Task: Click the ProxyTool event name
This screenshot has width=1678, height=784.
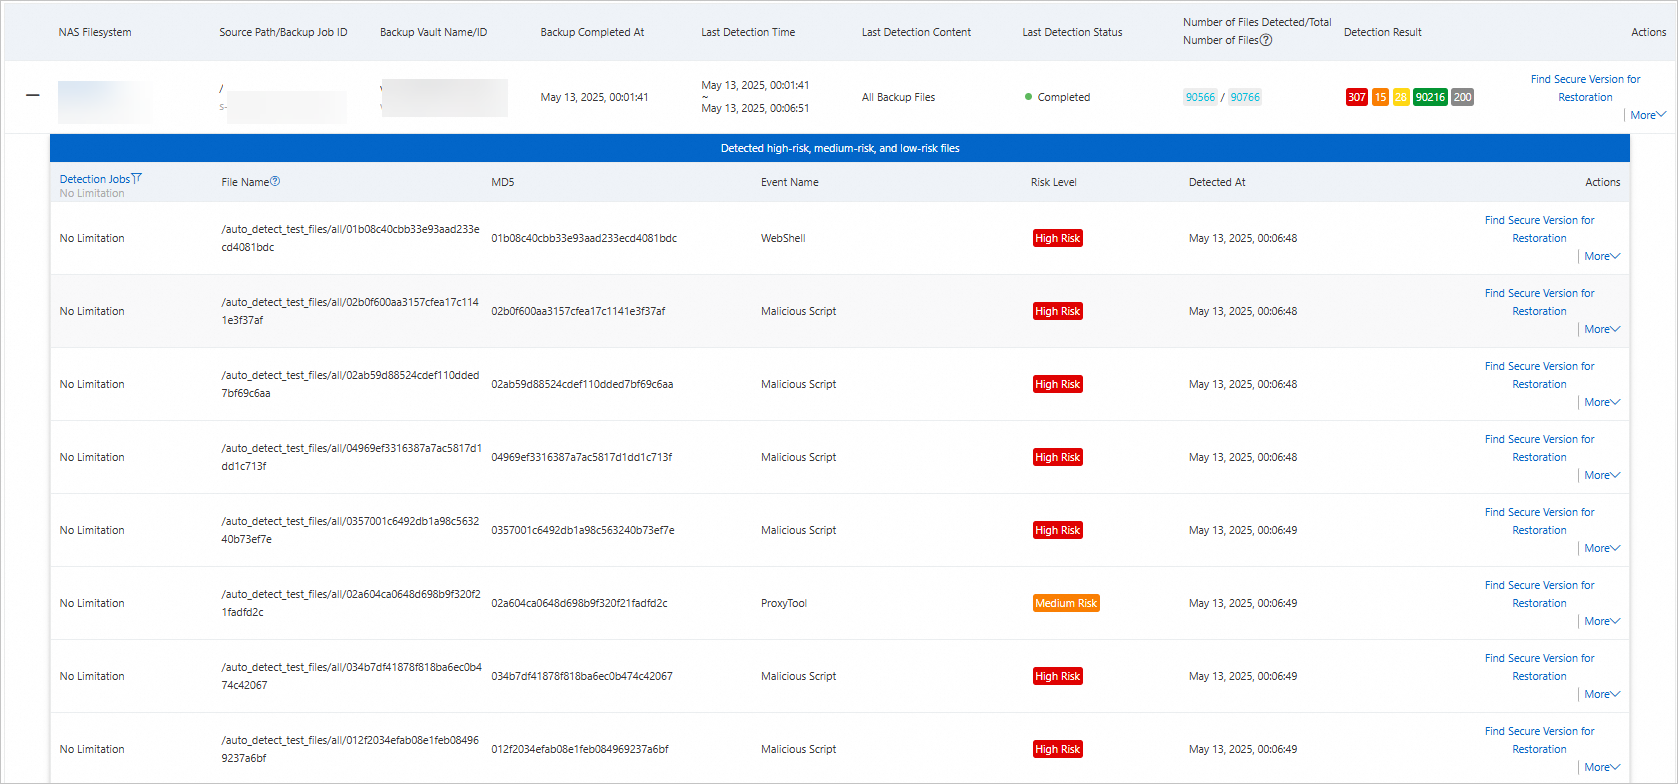Action: pyautogui.click(x=784, y=603)
